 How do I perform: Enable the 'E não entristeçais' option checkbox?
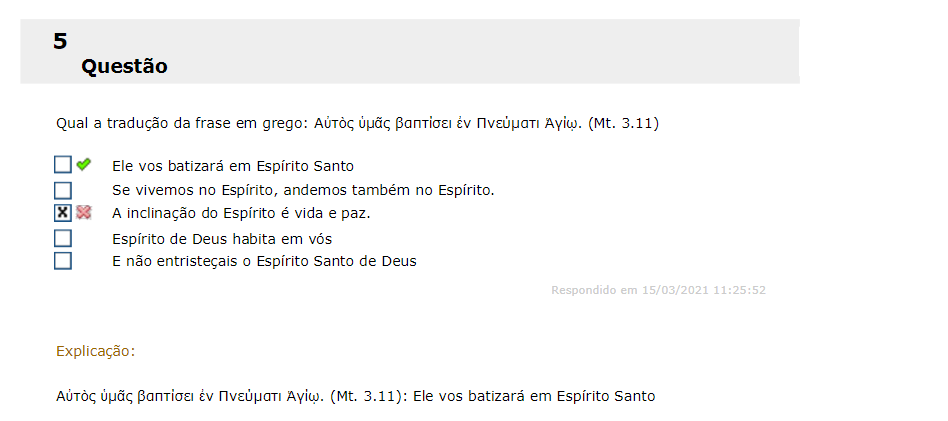coord(63,261)
